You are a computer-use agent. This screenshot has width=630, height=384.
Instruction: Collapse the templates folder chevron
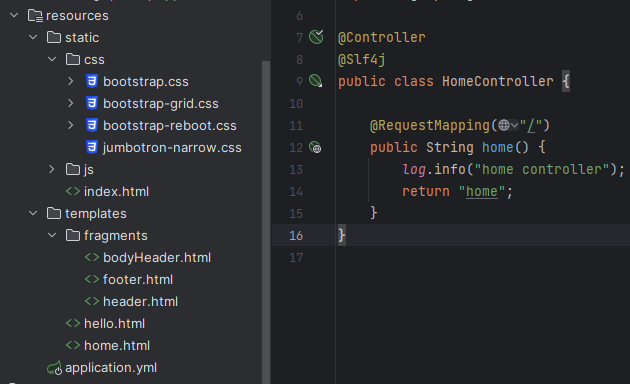(33, 213)
